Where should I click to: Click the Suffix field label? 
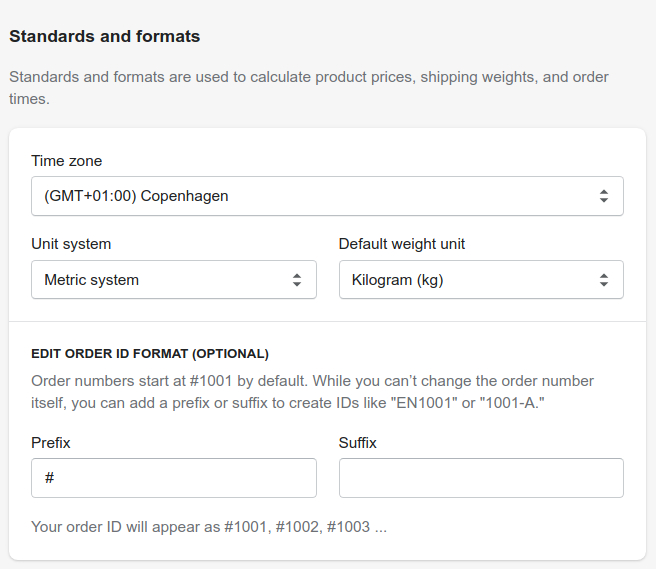(357, 443)
